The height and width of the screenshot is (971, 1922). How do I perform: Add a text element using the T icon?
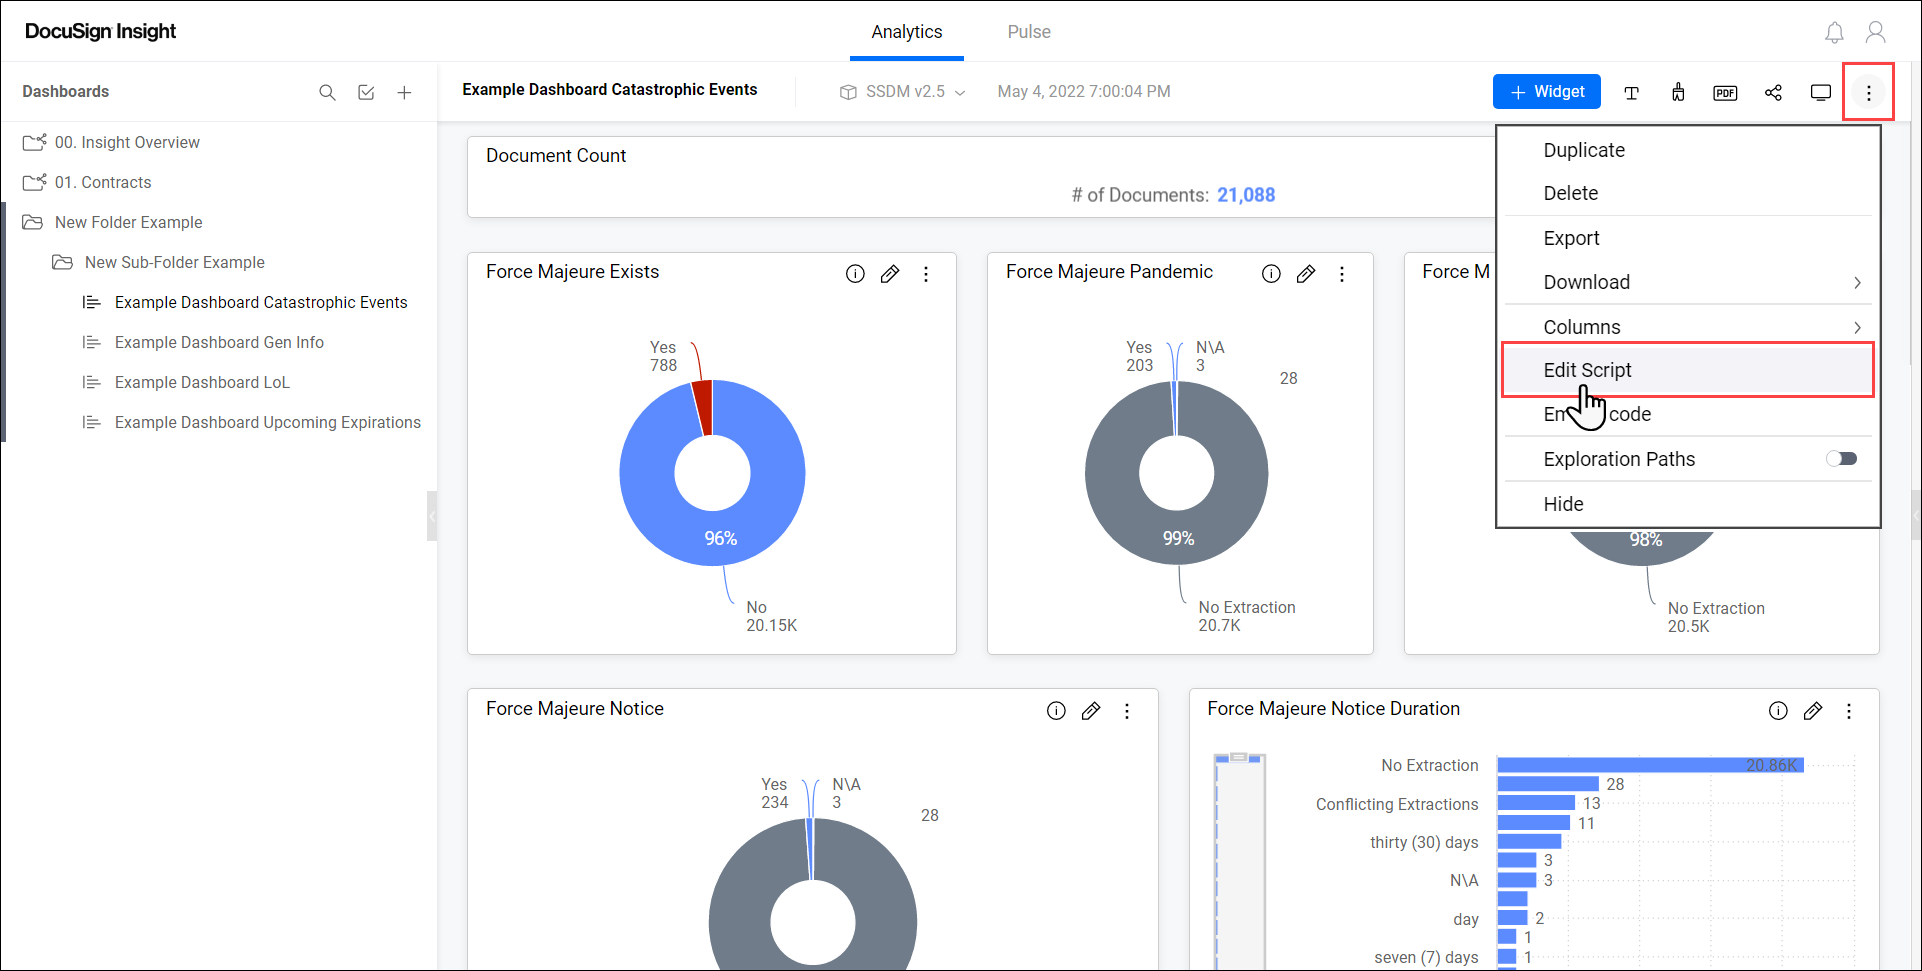pos(1632,92)
